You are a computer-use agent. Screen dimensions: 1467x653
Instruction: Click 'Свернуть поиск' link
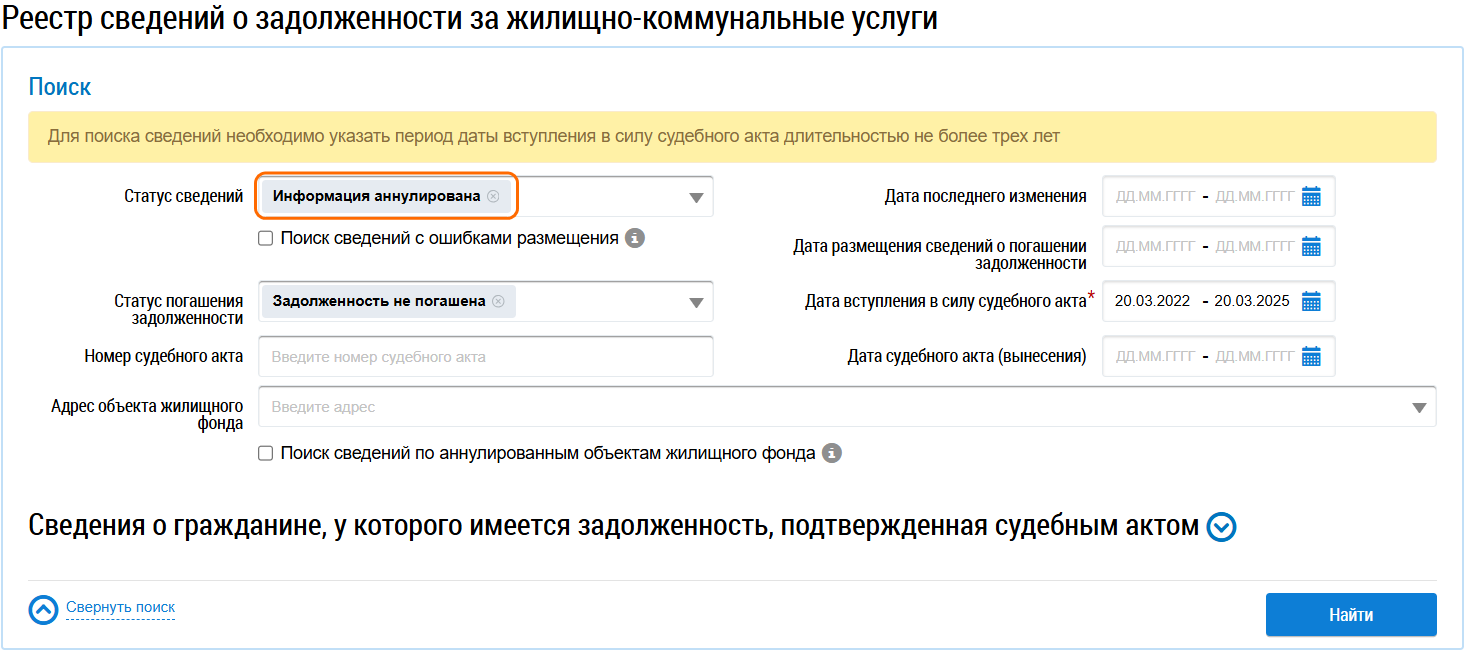[x=120, y=607]
